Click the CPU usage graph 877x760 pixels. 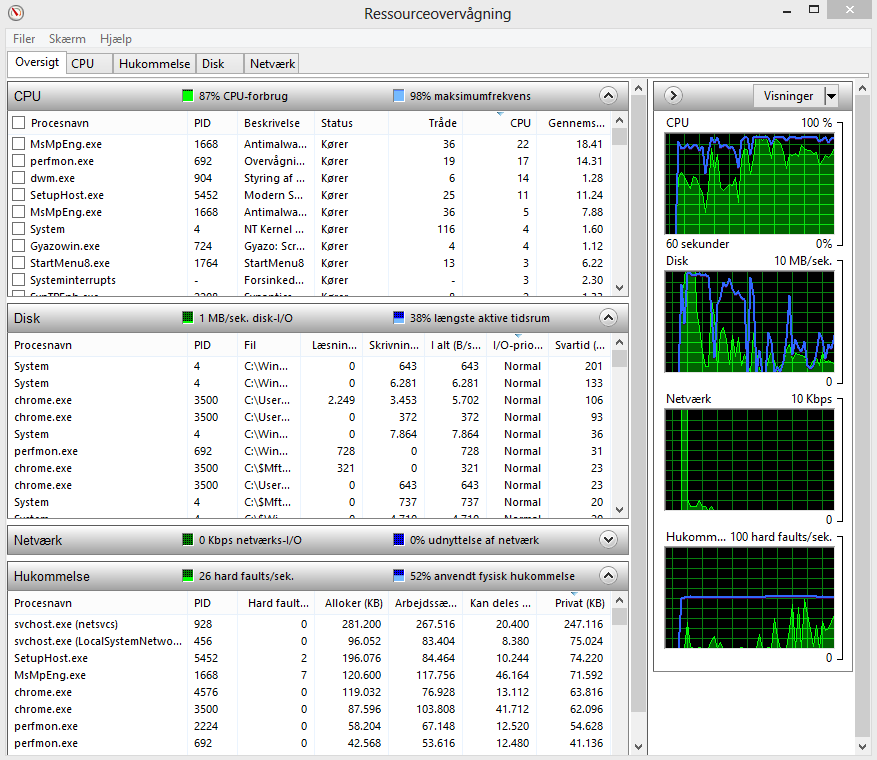click(x=749, y=183)
